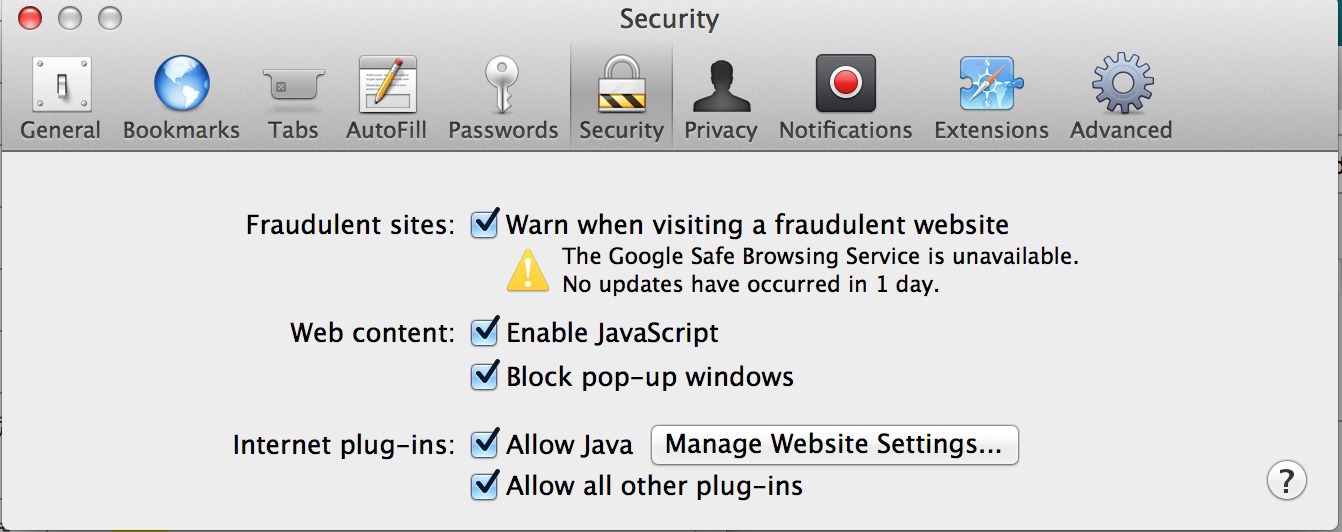
Task: Uncheck the Allow Java checkbox
Action: (x=485, y=443)
